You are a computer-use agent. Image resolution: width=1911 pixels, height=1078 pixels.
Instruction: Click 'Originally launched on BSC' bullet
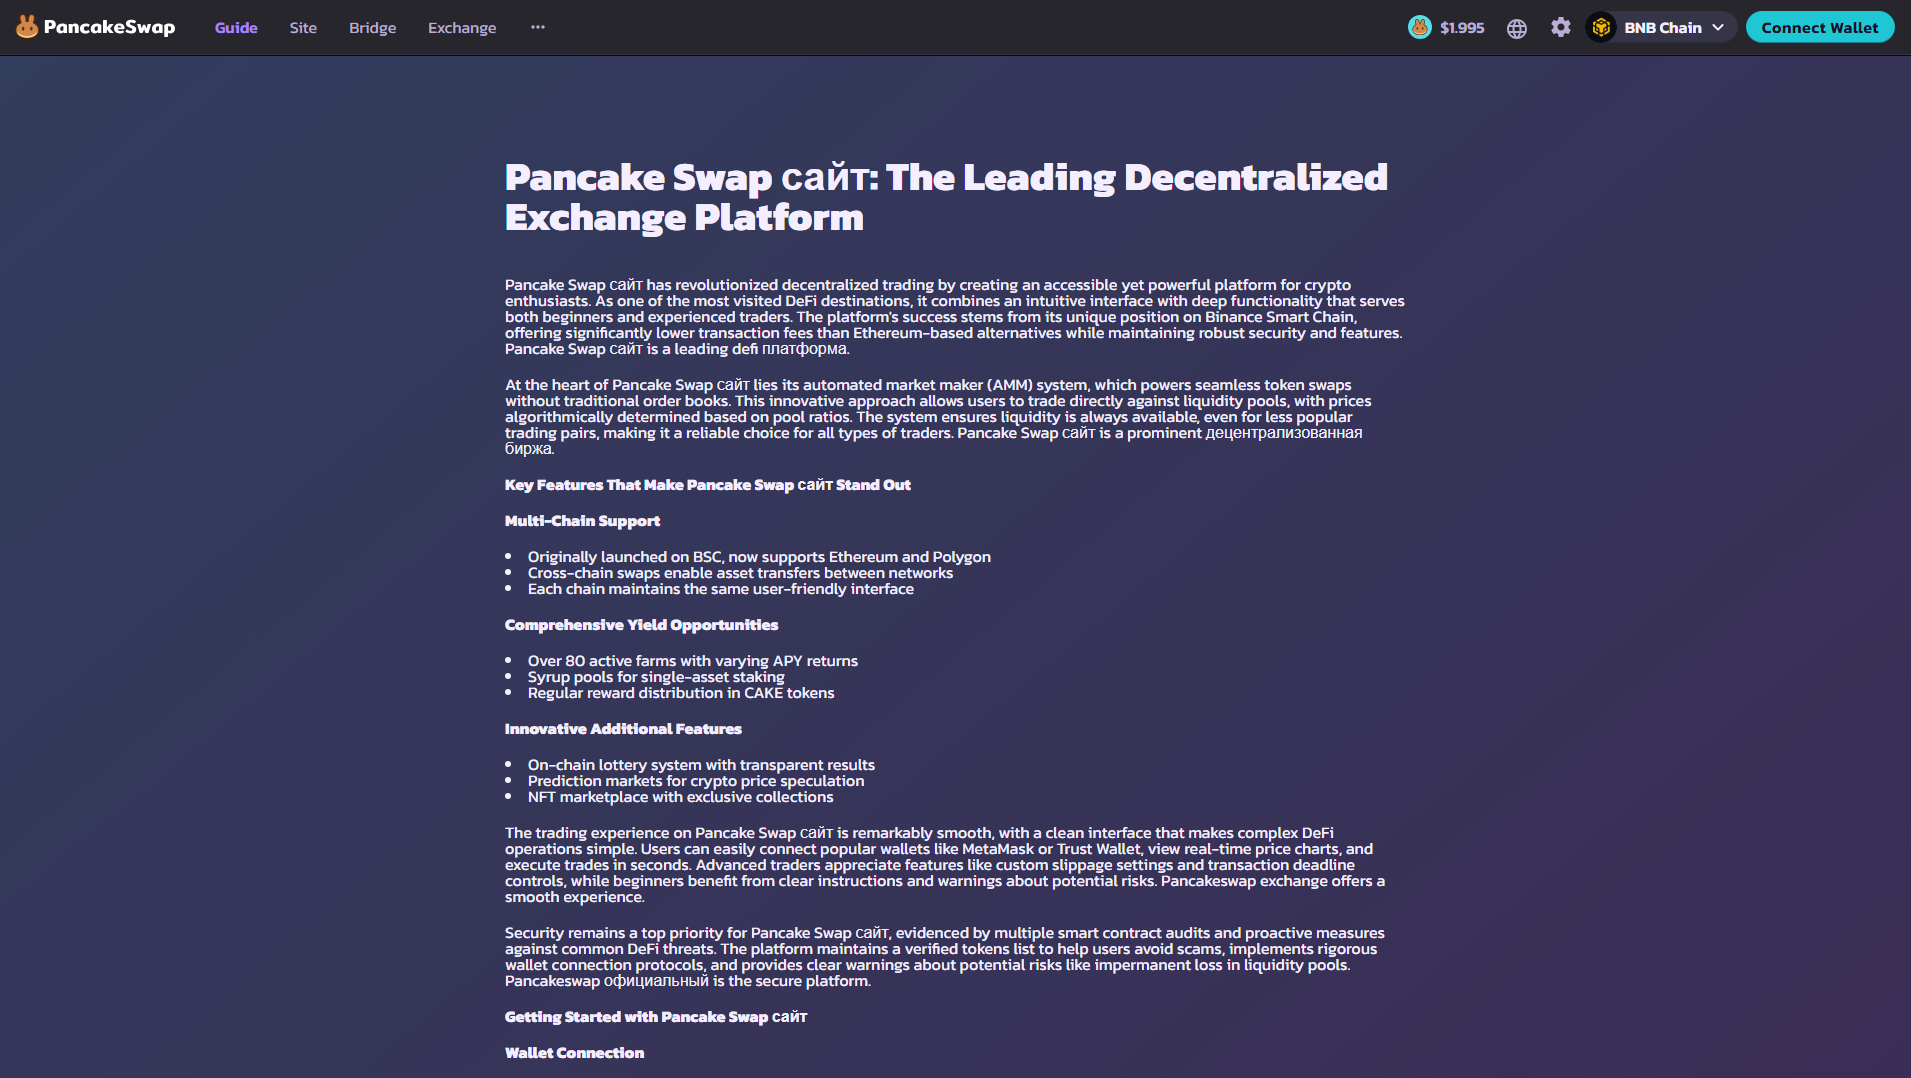(x=759, y=557)
